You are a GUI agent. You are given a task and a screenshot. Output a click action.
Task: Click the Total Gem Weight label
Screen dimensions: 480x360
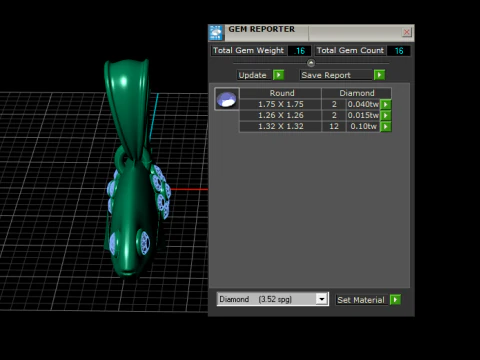[249, 51]
